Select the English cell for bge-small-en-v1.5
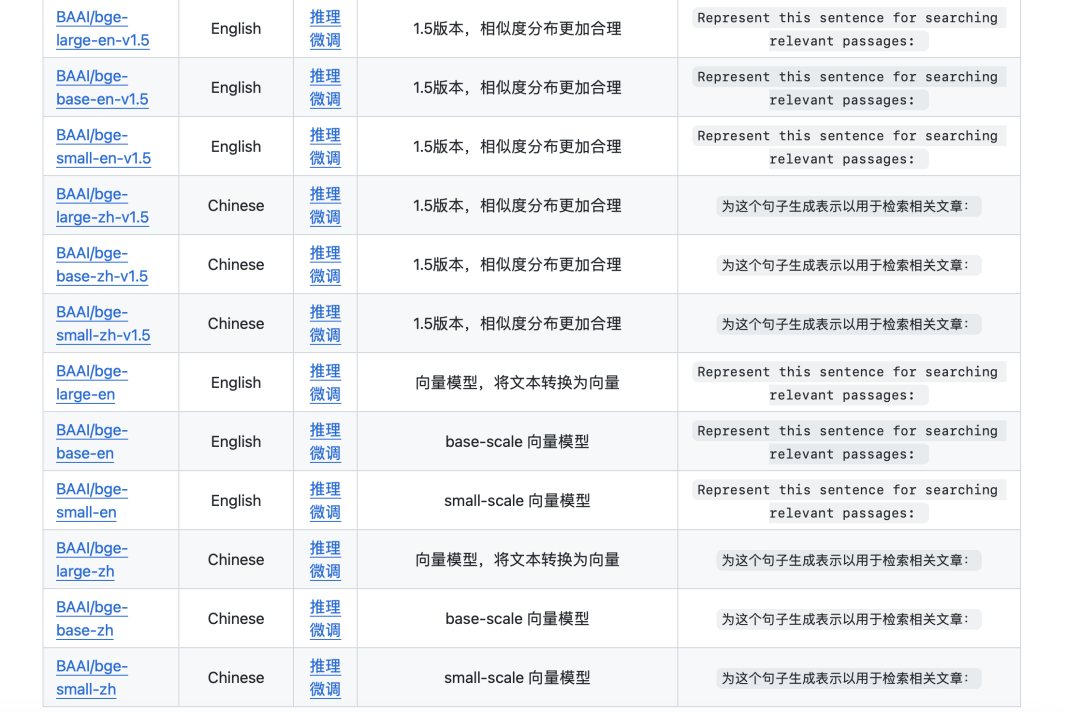 [x=236, y=147]
